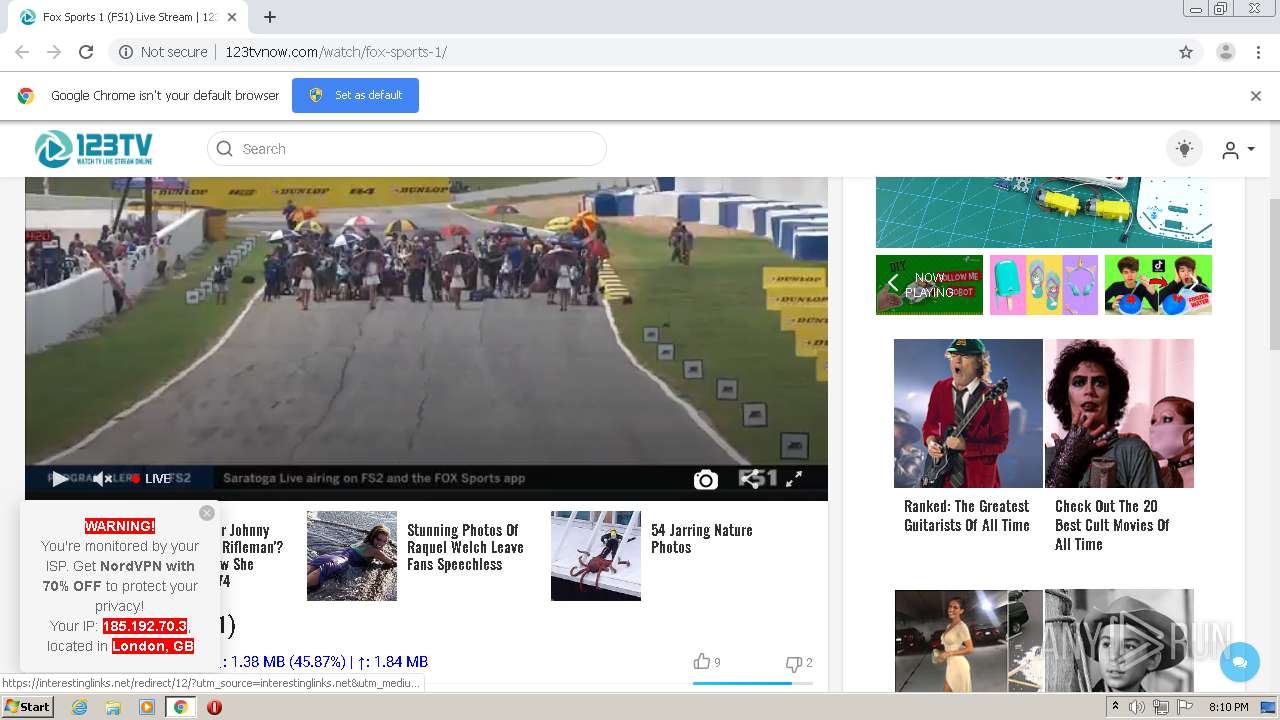Click the taskbar clock 8:10 PM
Screen dimensions: 1280x720
(1228, 707)
